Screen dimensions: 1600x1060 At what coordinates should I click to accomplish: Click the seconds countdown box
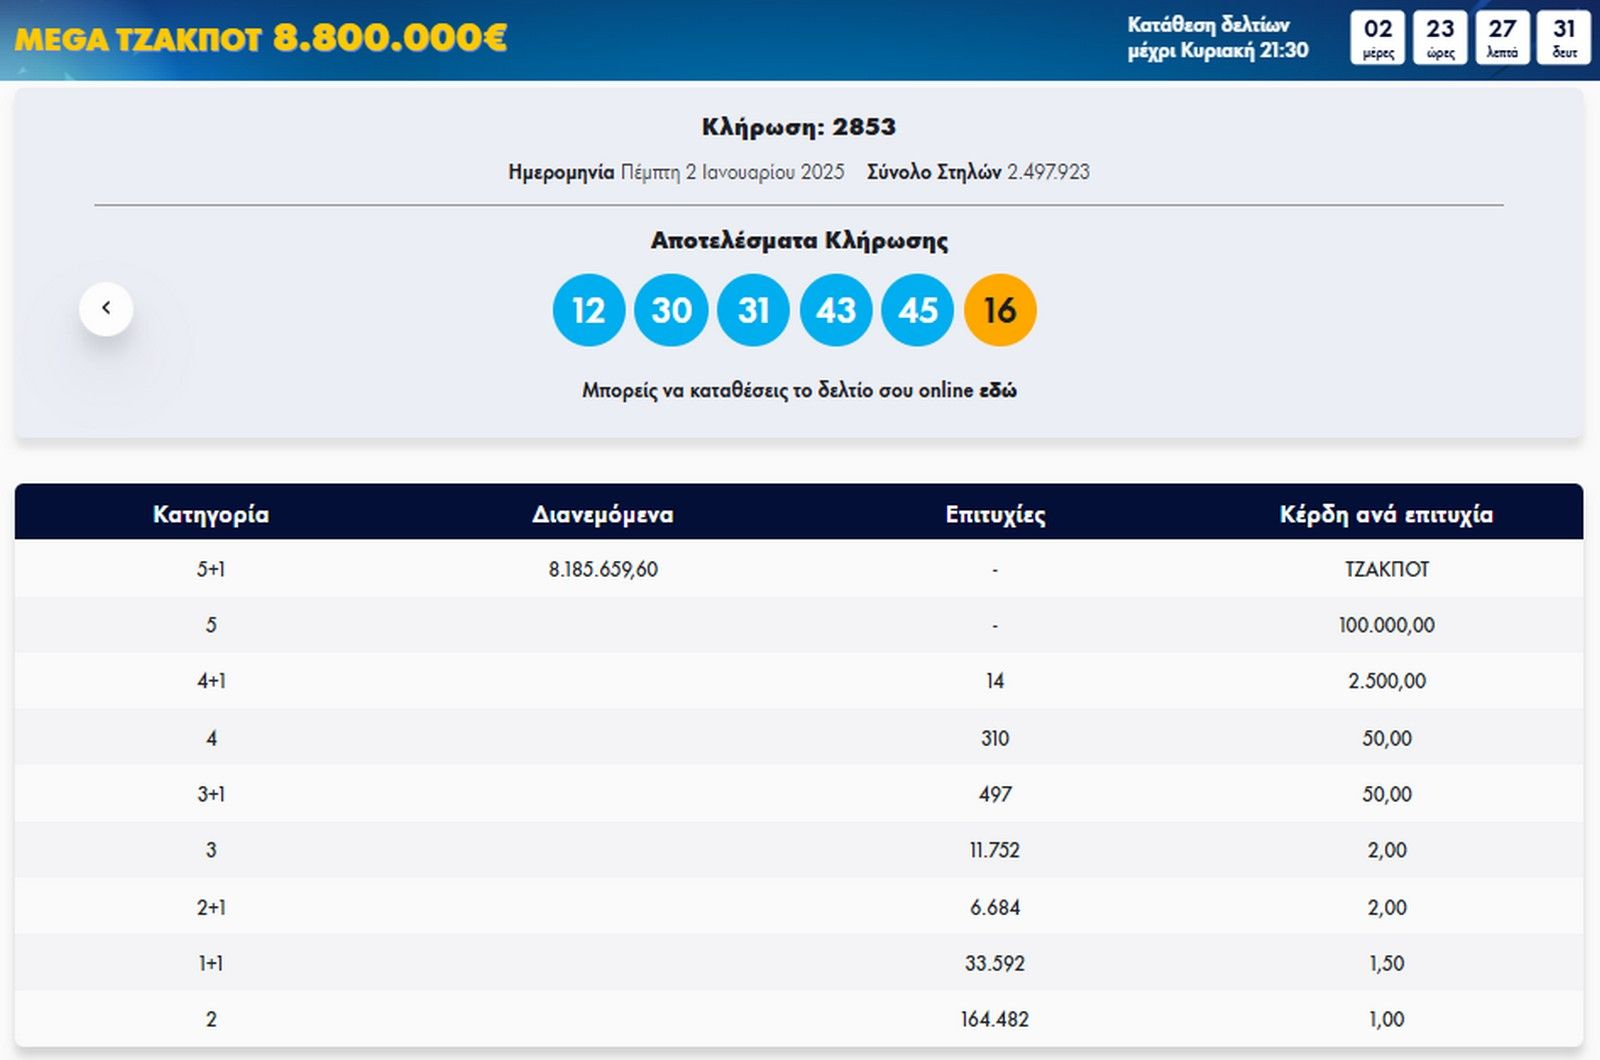tap(1564, 38)
